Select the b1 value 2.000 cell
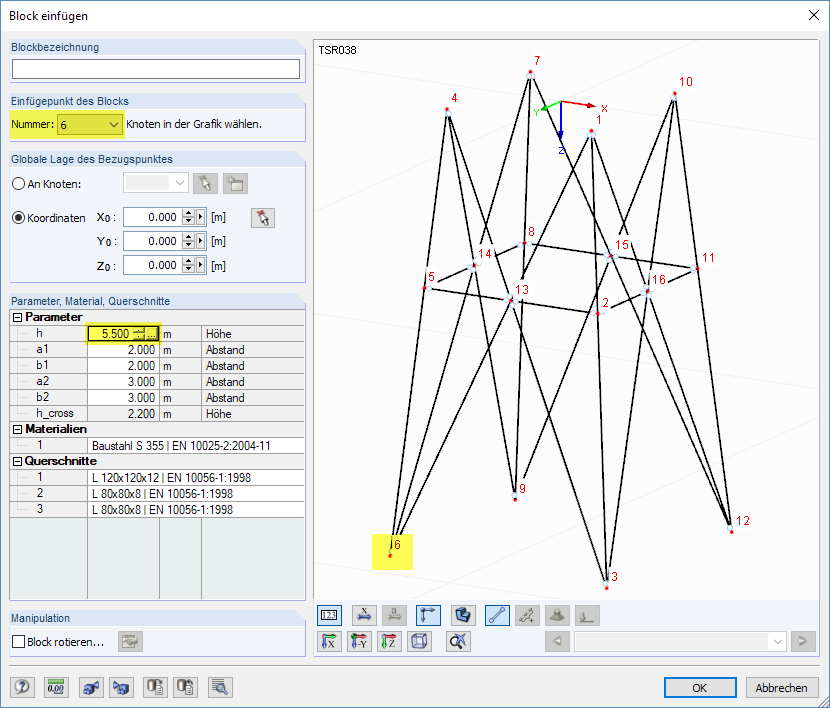Viewport: 830px width, 708px height. [123, 366]
